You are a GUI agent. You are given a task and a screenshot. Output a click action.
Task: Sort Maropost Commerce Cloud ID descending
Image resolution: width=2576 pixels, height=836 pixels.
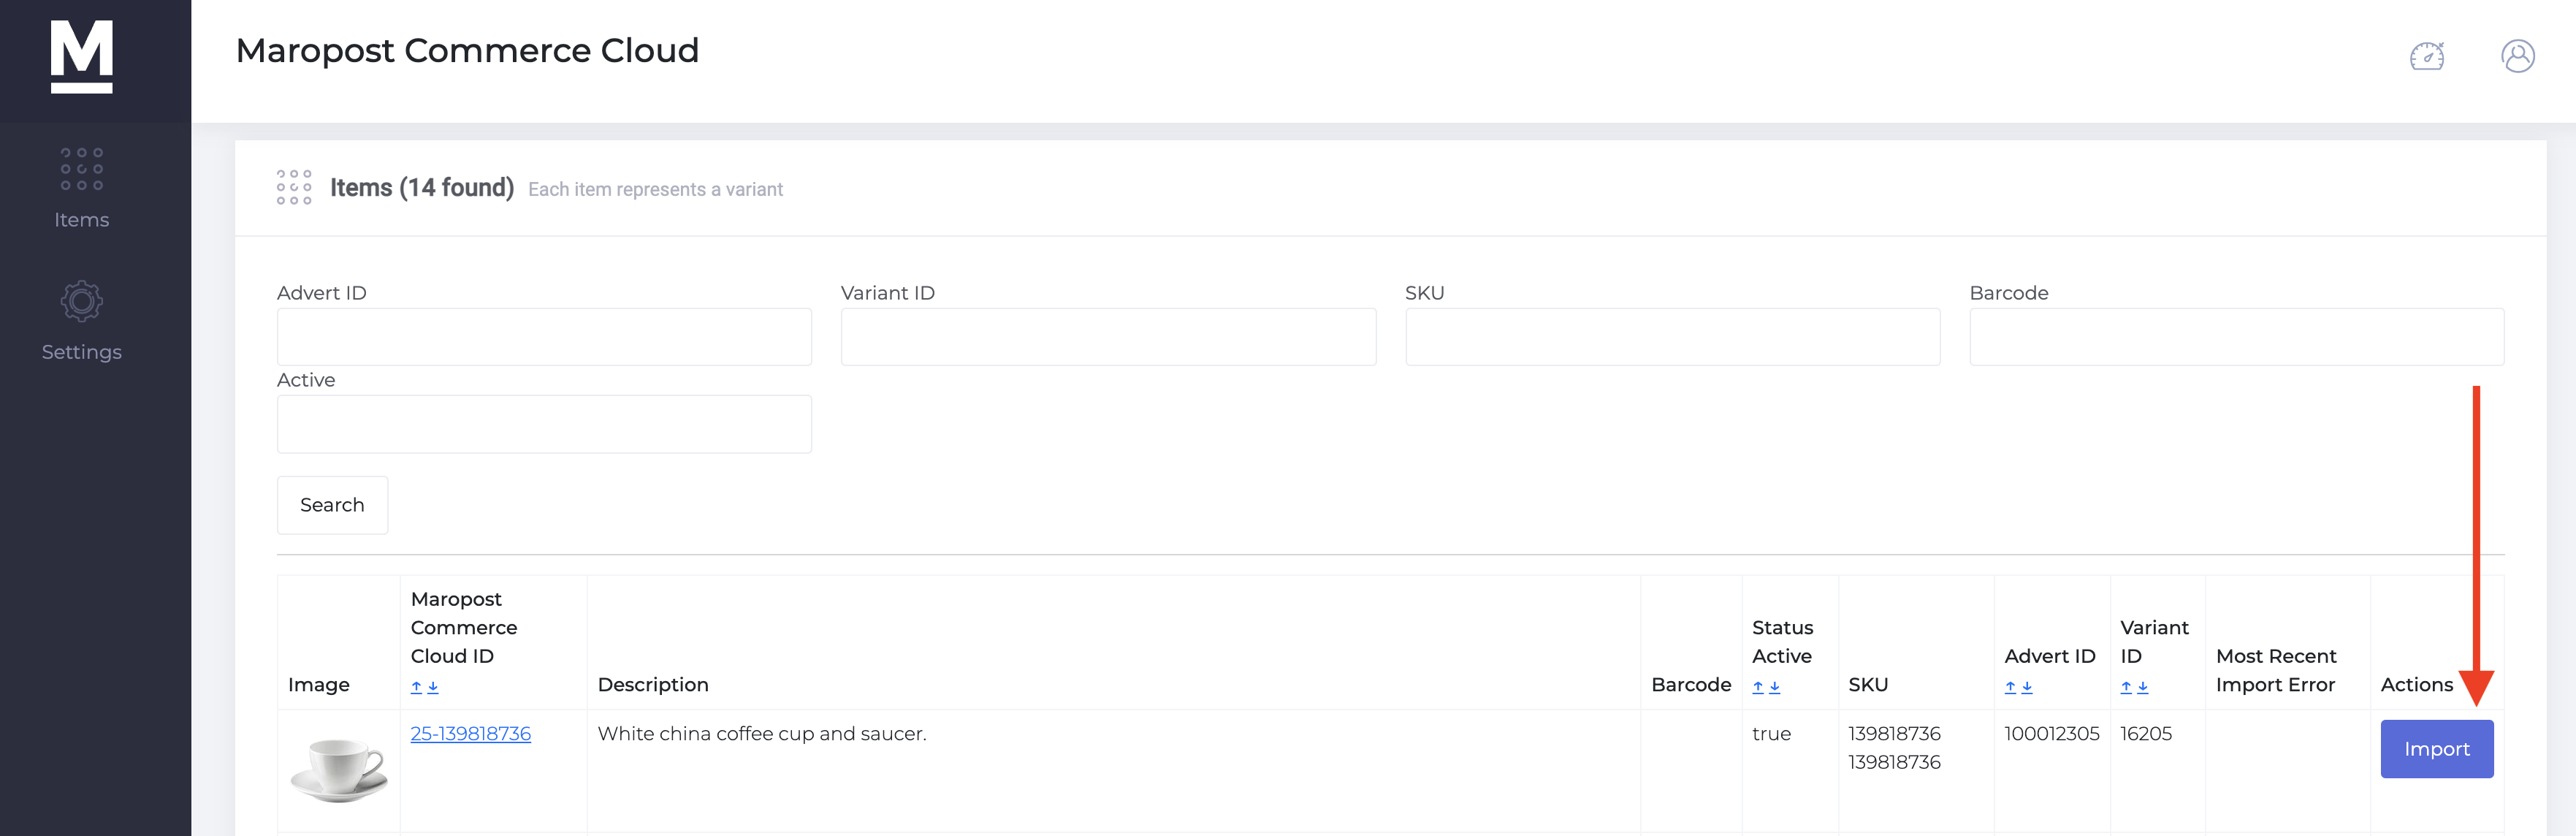tap(433, 687)
